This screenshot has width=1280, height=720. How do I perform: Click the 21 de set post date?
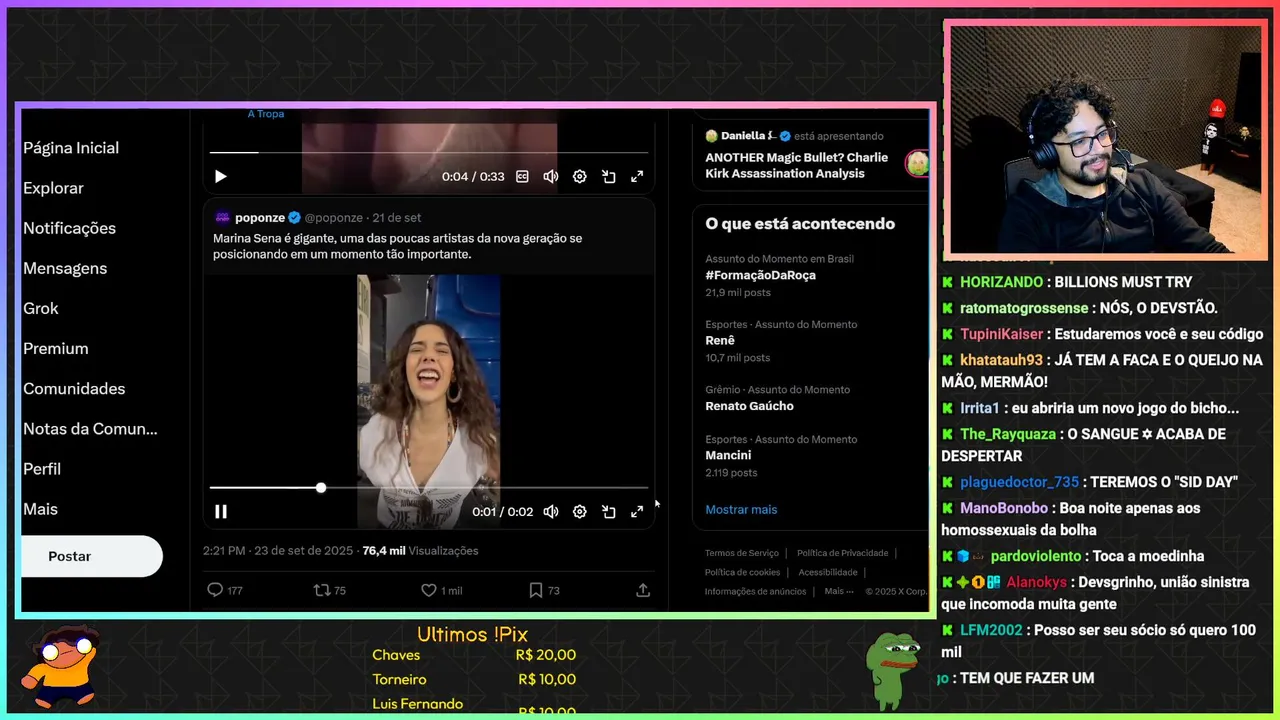397,218
